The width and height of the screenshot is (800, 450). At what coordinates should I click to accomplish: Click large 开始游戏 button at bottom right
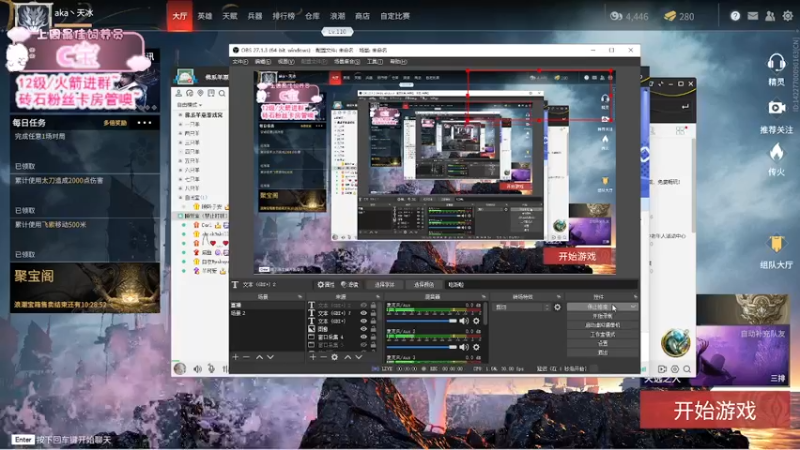pos(715,411)
